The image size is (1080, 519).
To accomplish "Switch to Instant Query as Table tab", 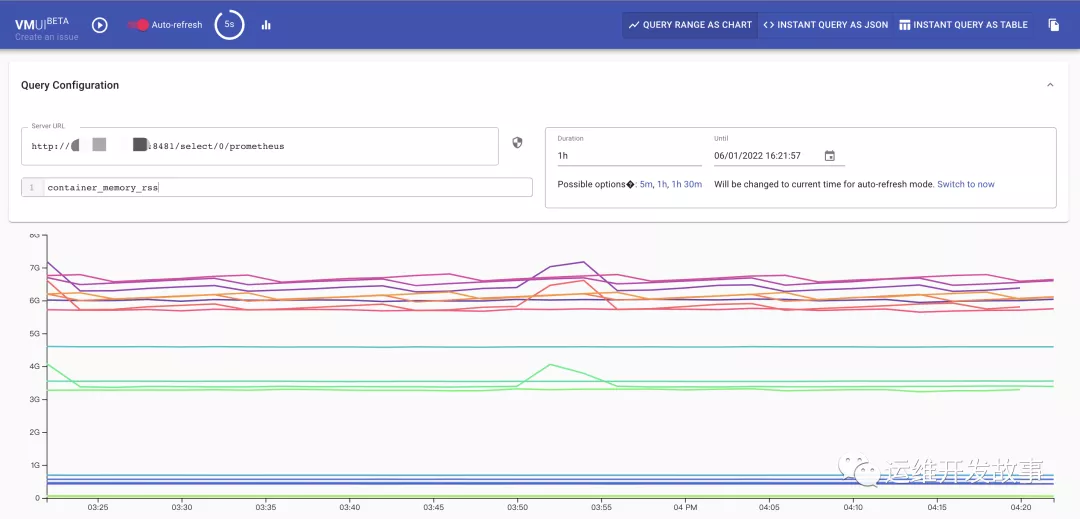I will click(963, 25).
